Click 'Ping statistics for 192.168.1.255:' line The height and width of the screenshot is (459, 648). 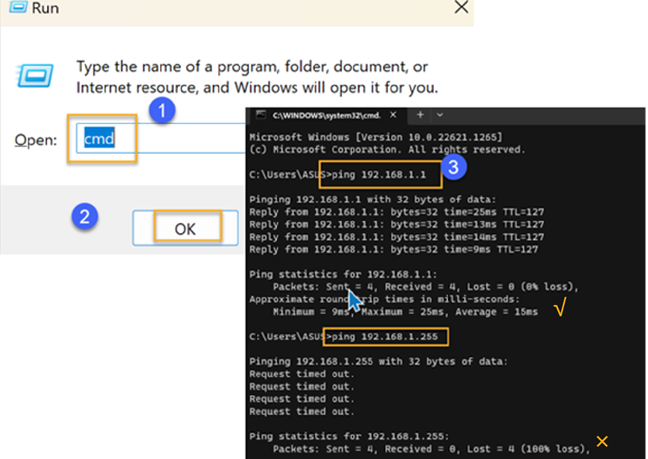[x=349, y=436]
